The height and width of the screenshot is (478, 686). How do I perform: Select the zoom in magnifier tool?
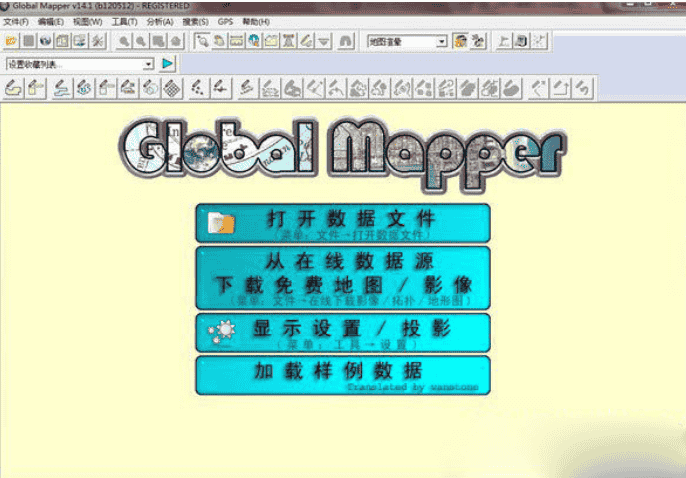(x=125, y=41)
